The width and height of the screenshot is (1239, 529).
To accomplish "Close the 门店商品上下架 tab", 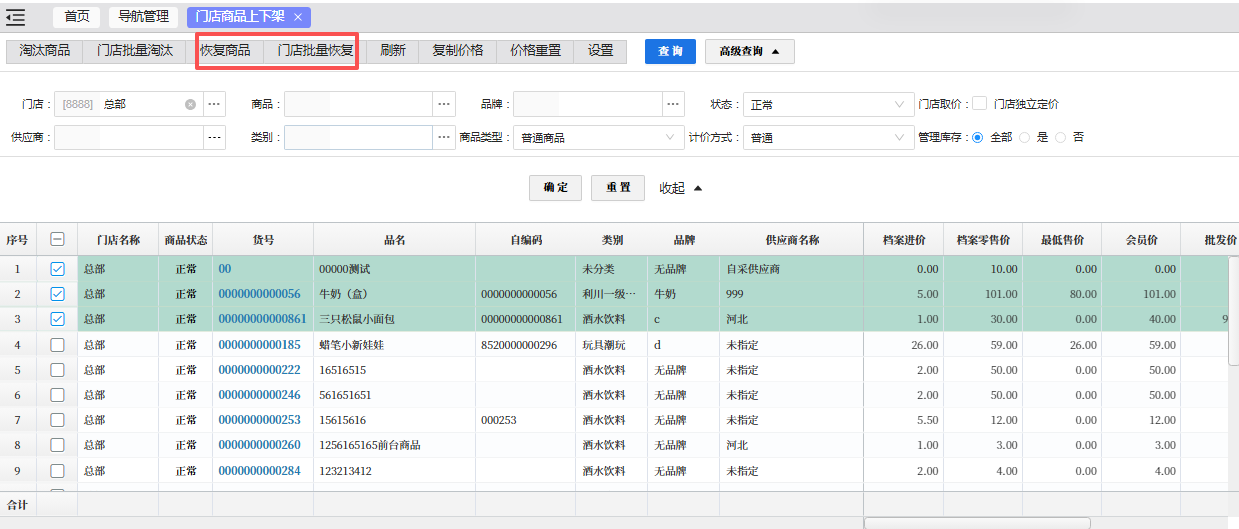I will coord(298,17).
